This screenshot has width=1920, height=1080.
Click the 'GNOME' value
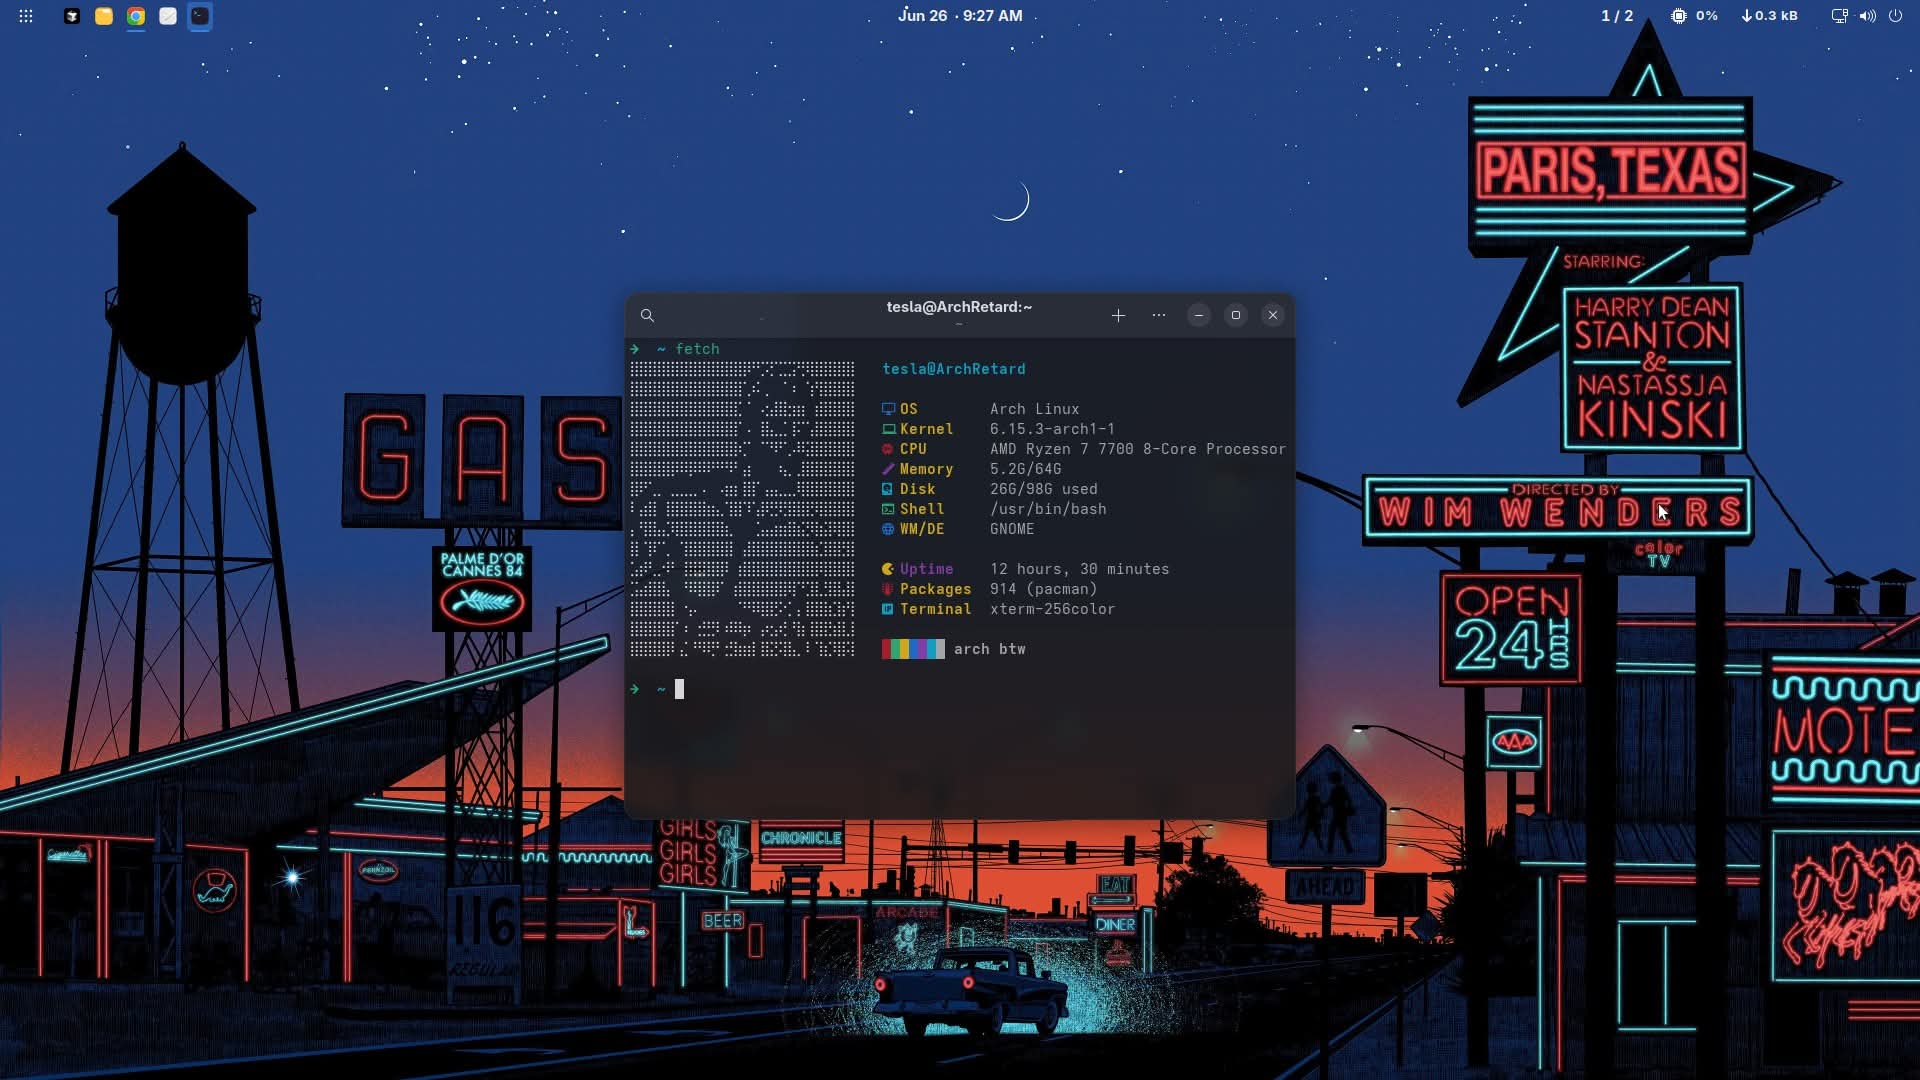1012,529
